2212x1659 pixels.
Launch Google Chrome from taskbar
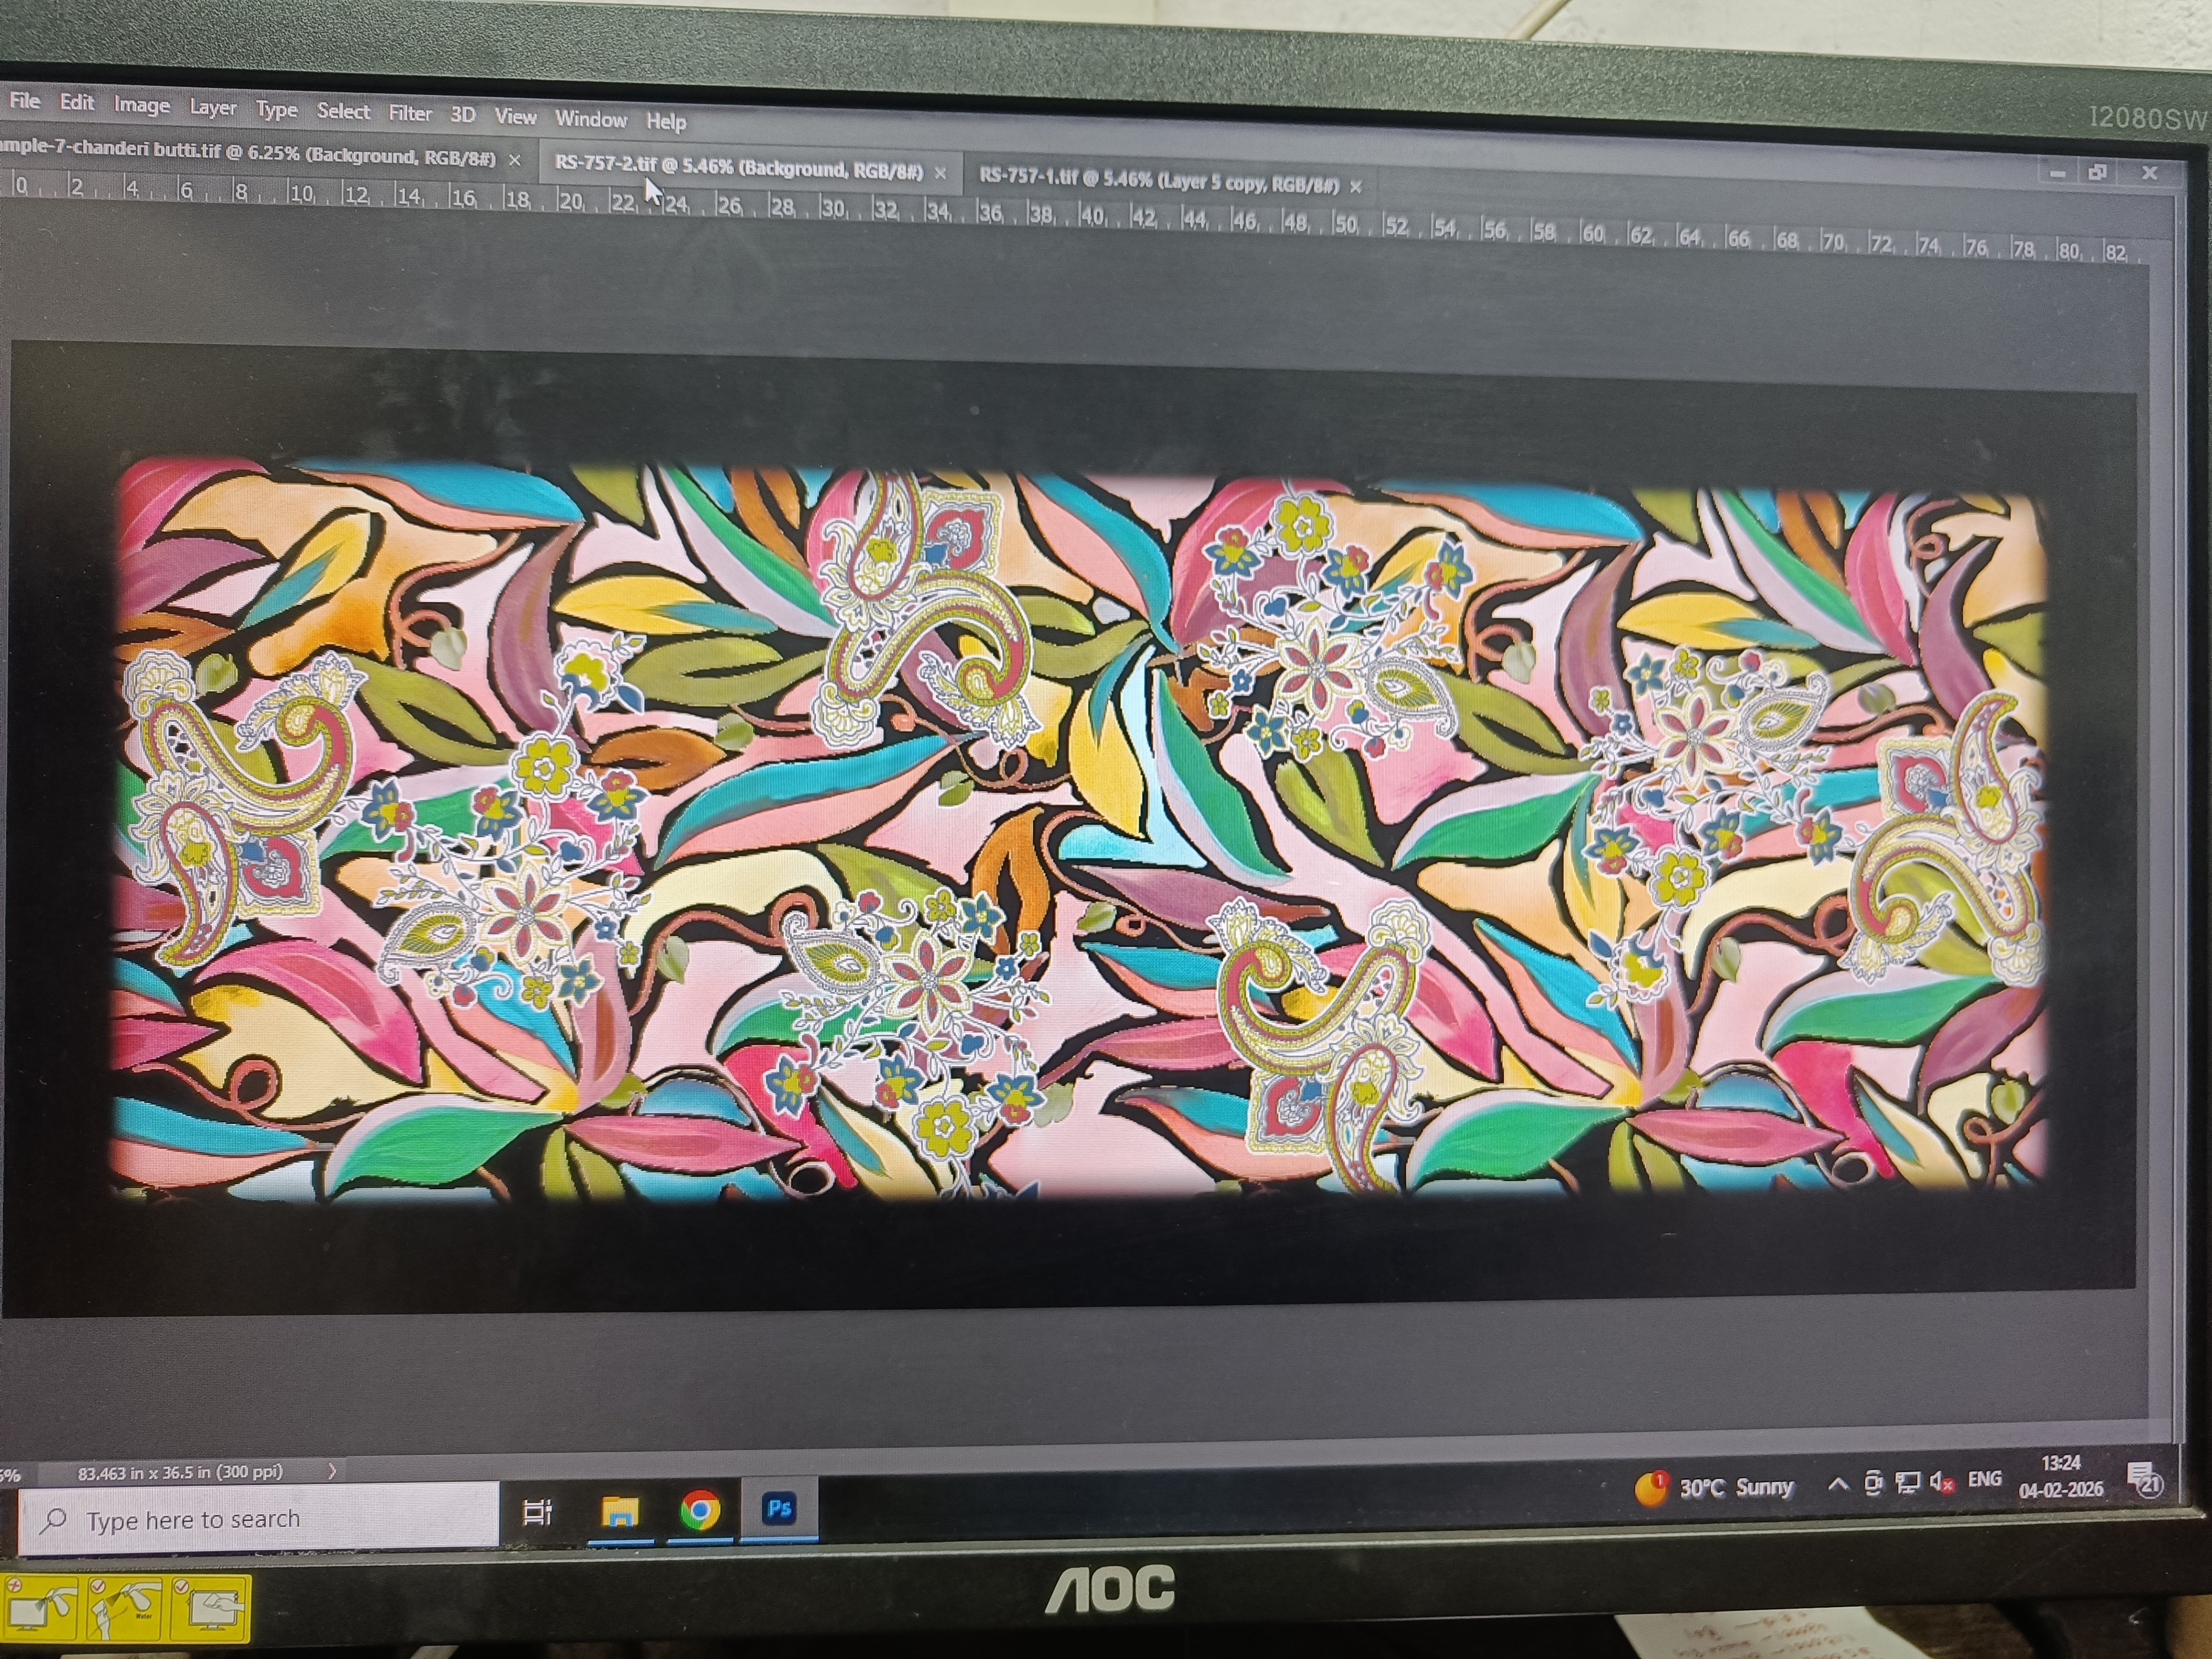click(x=700, y=1509)
